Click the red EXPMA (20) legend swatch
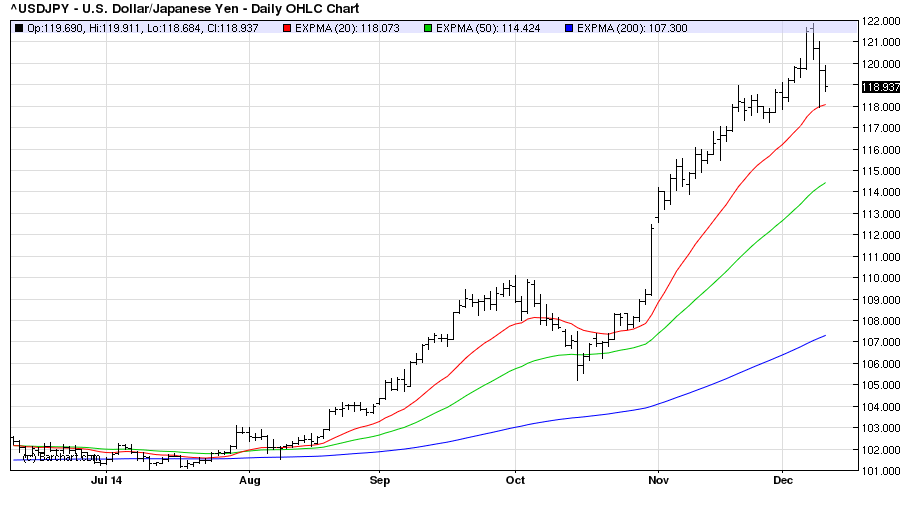Screen dimensions: 900x511 pos(287,27)
